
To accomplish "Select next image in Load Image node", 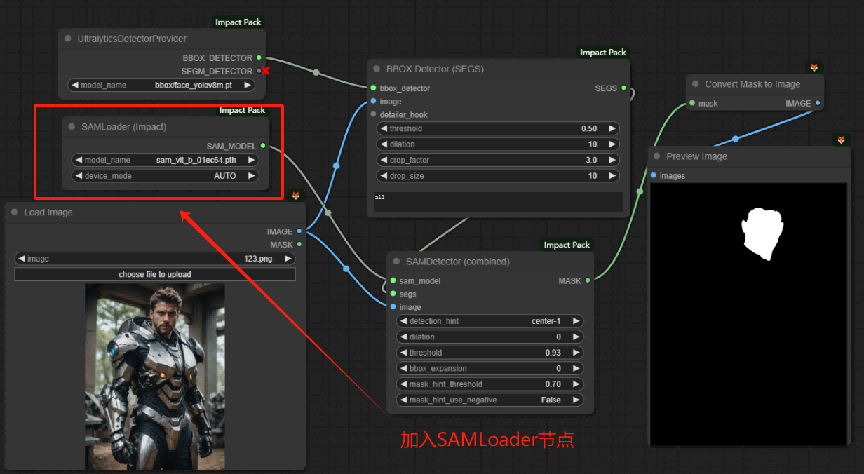I will (288, 258).
